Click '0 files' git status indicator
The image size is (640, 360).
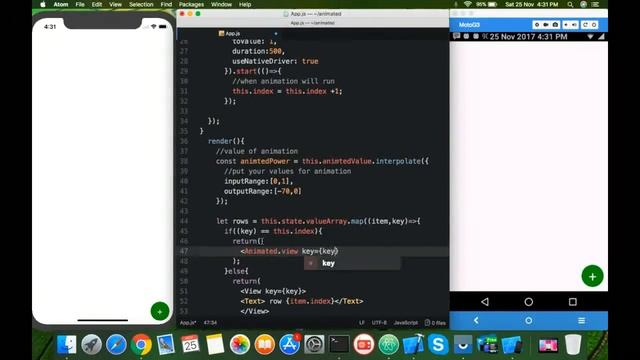(x=435, y=323)
